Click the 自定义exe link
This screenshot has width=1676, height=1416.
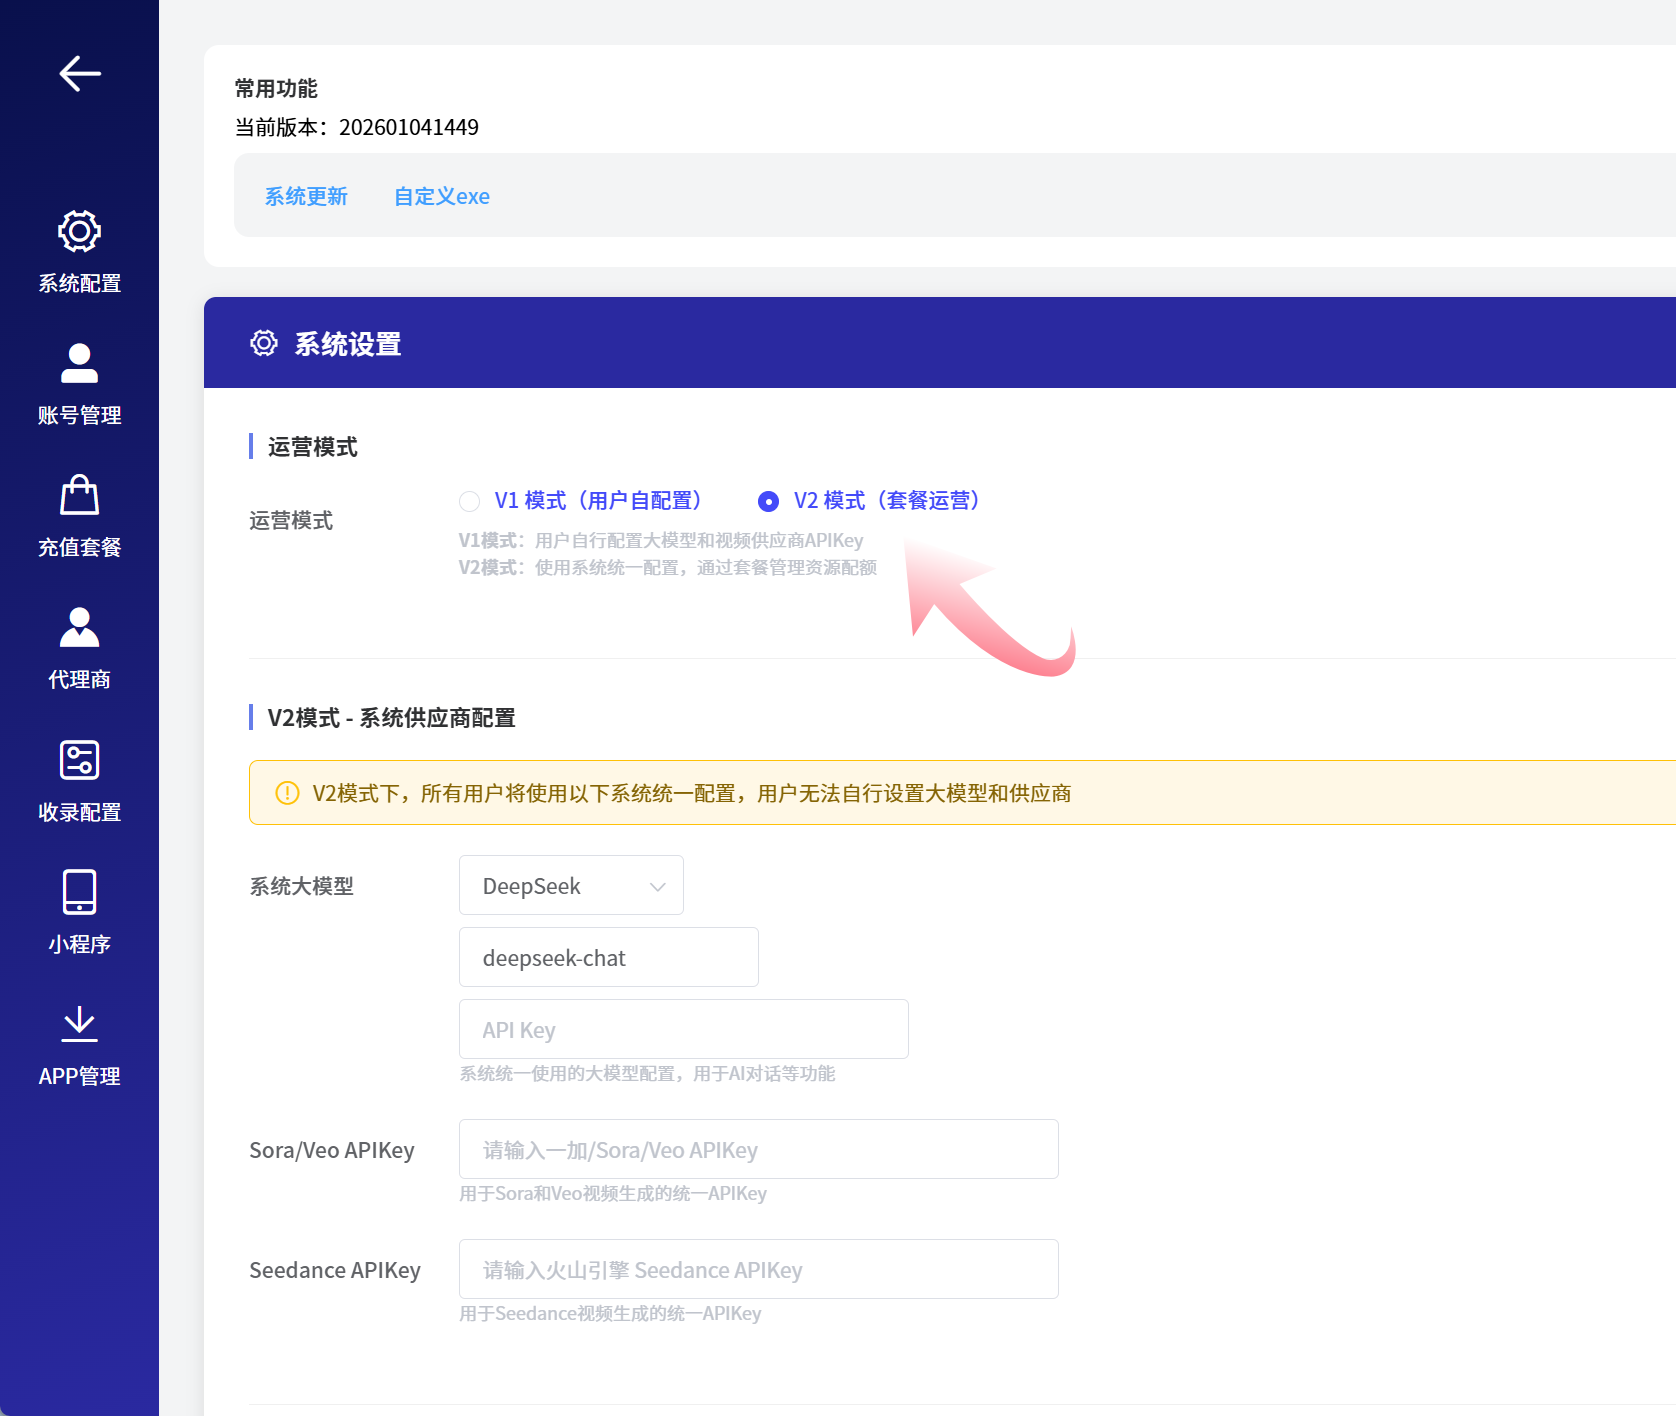441,196
